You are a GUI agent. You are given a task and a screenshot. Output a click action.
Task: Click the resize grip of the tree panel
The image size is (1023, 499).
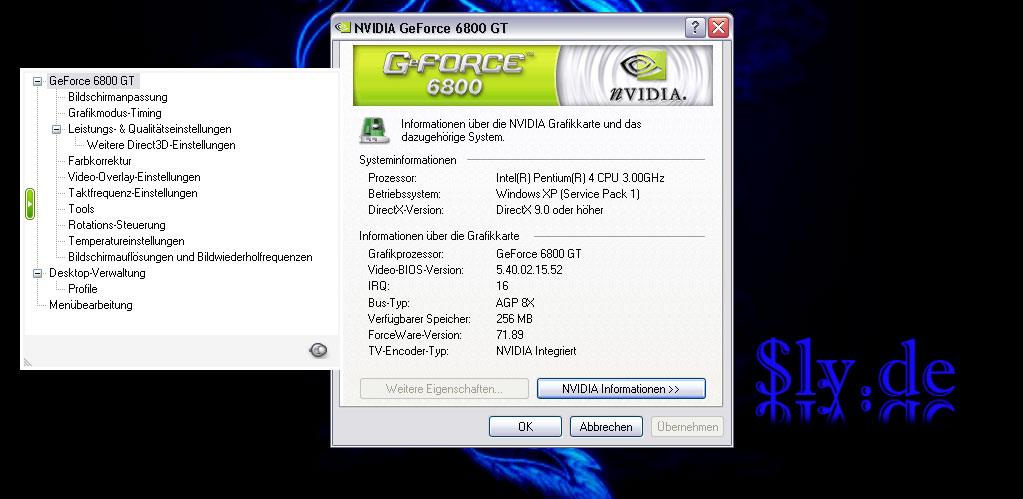28,362
